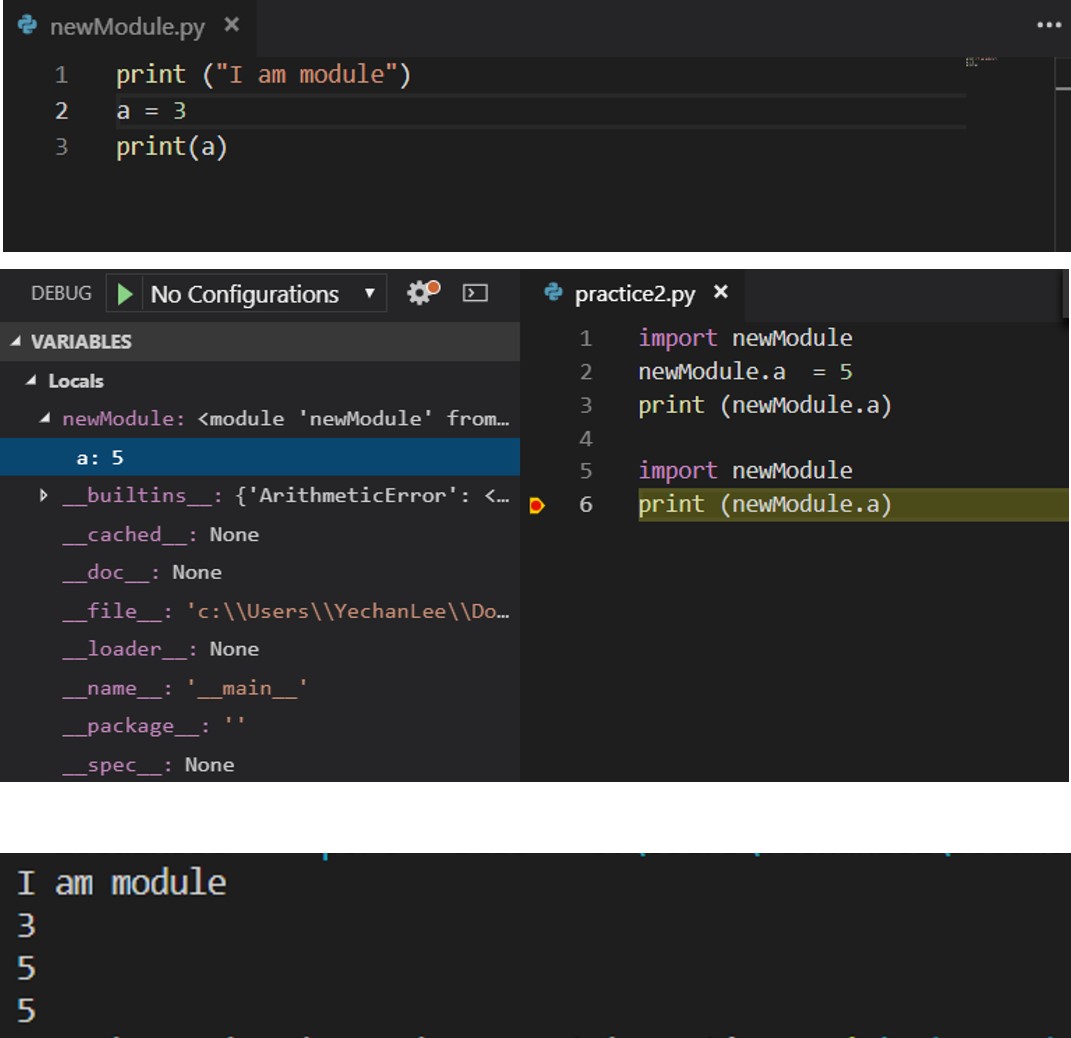Click first 'import newModule' line in practice2.py

[x=745, y=338]
